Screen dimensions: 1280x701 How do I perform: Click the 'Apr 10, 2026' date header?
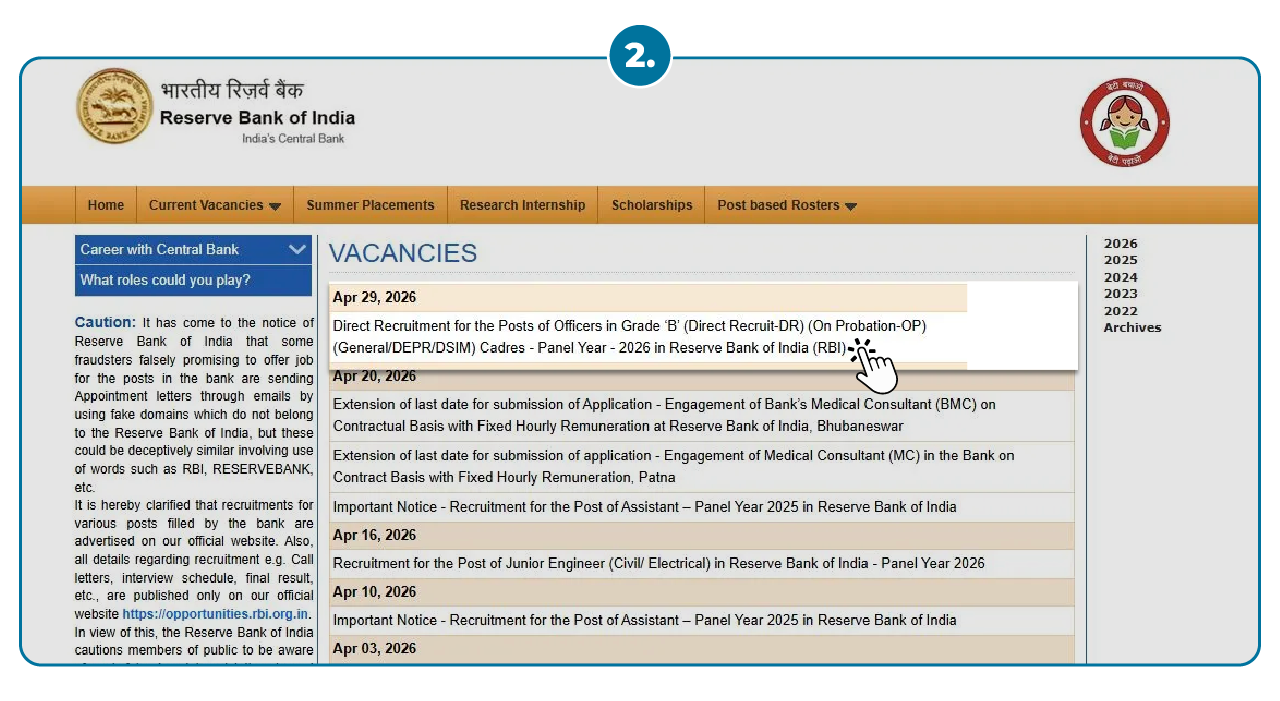click(x=374, y=592)
